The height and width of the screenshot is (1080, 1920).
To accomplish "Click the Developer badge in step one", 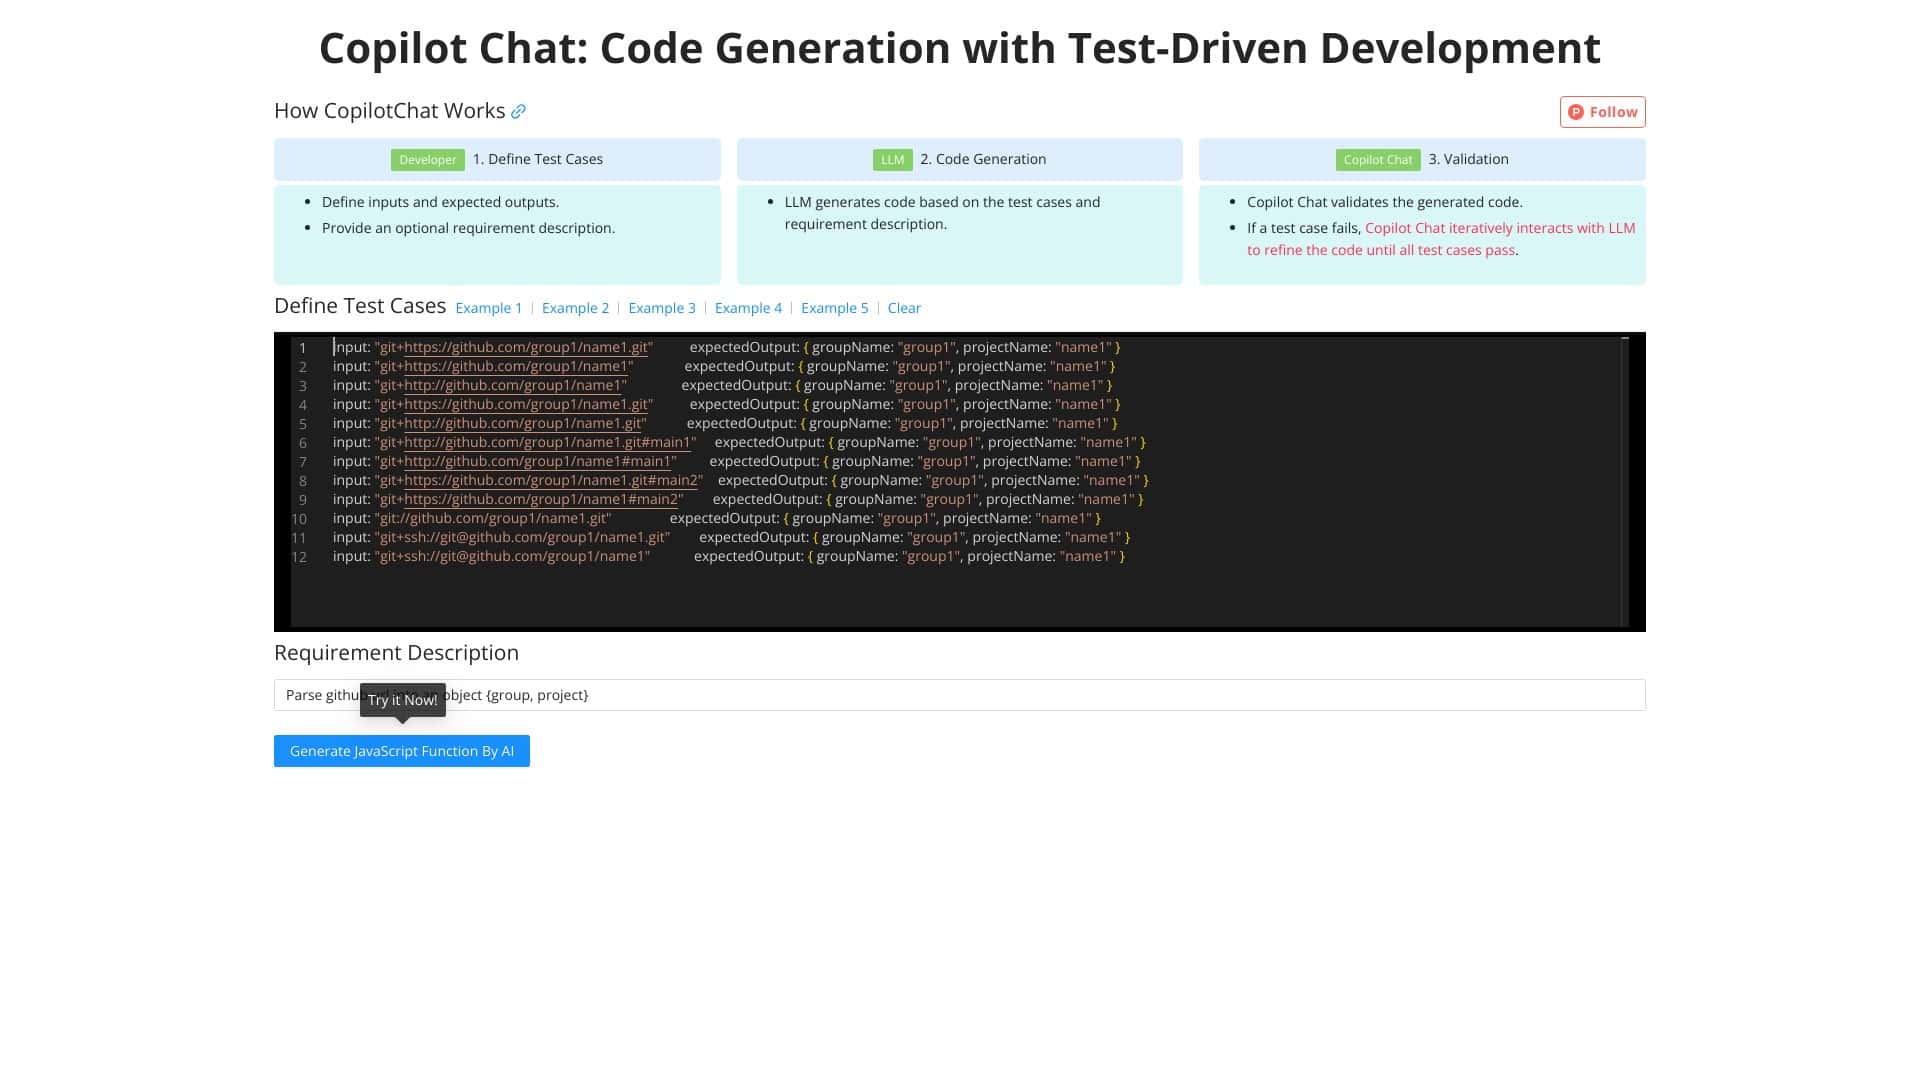I will pyautogui.click(x=426, y=159).
